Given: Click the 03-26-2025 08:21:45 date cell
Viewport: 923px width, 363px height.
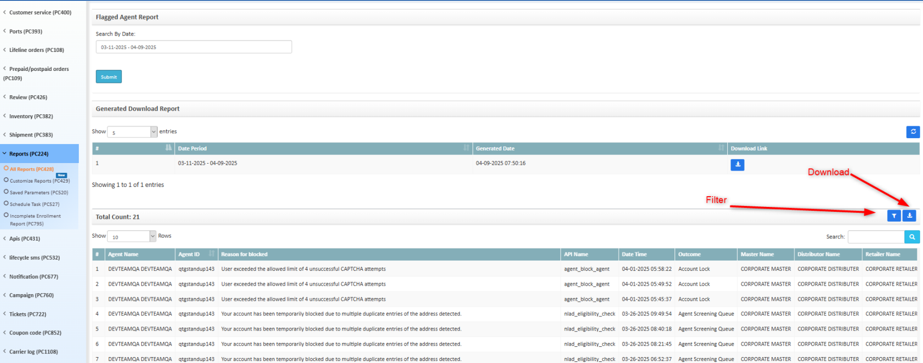Looking at the screenshot, I should point(647,344).
